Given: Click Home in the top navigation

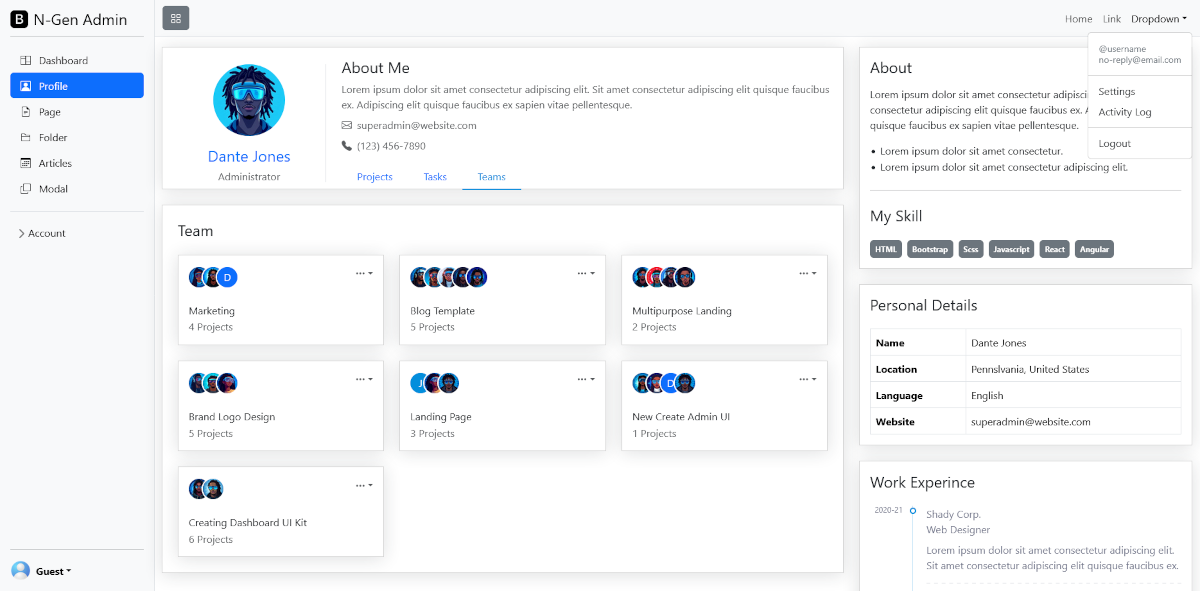Looking at the screenshot, I should coord(1078,18).
